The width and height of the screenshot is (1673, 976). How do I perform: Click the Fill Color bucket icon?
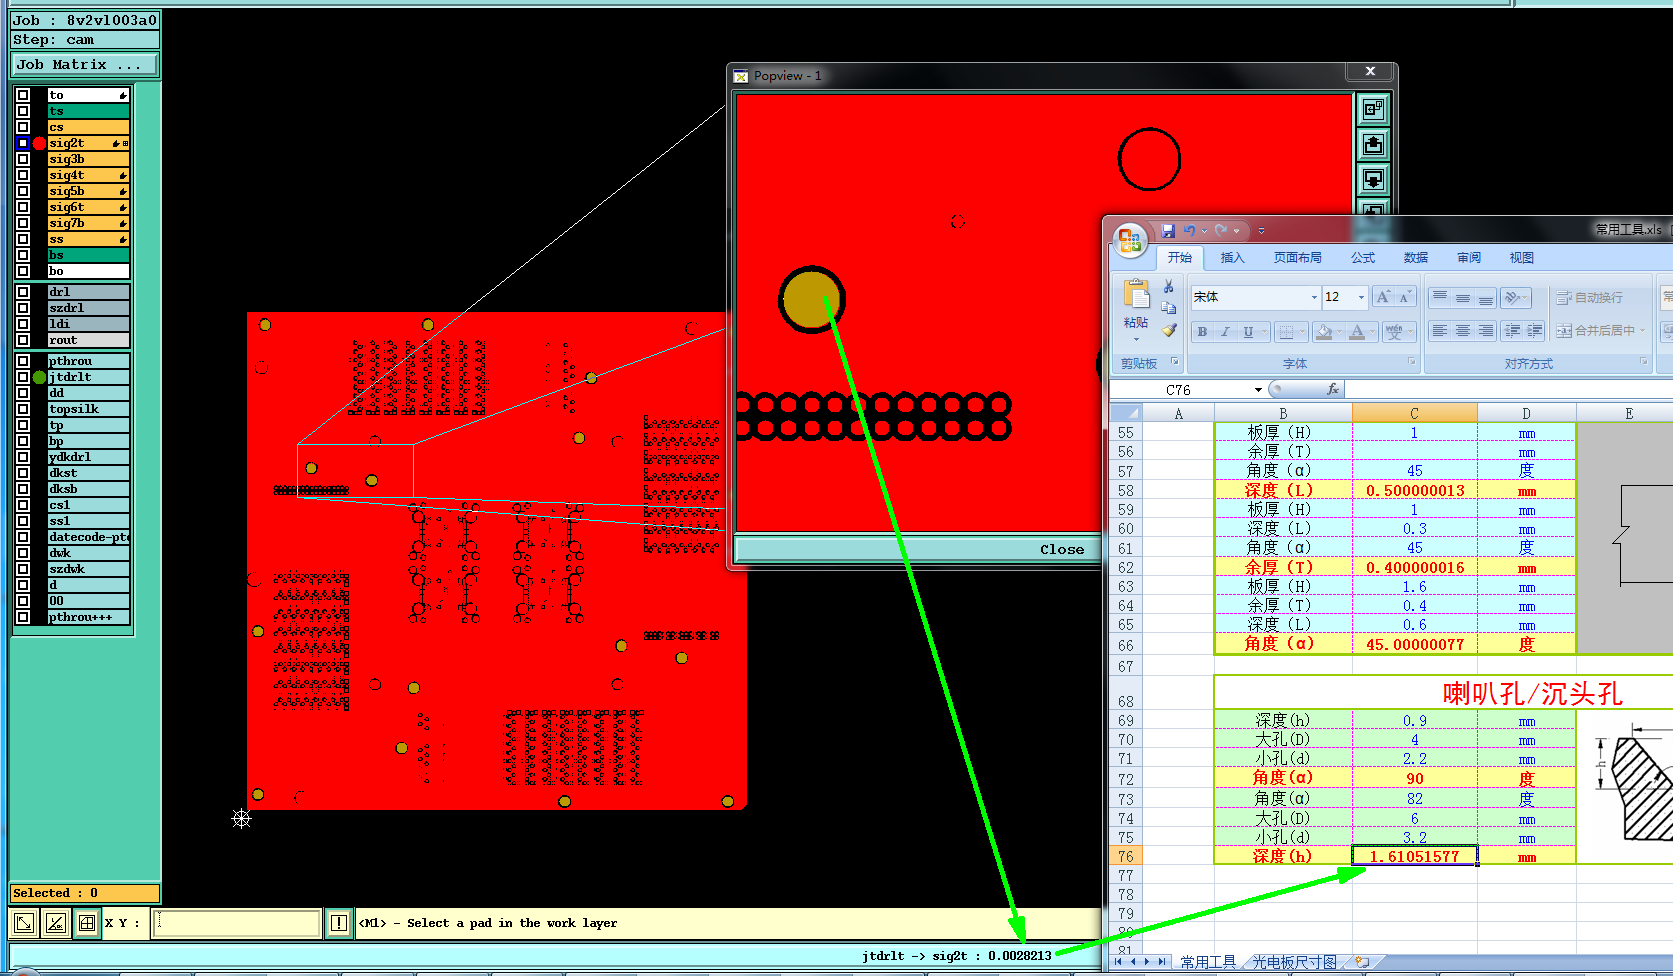[x=1323, y=332]
